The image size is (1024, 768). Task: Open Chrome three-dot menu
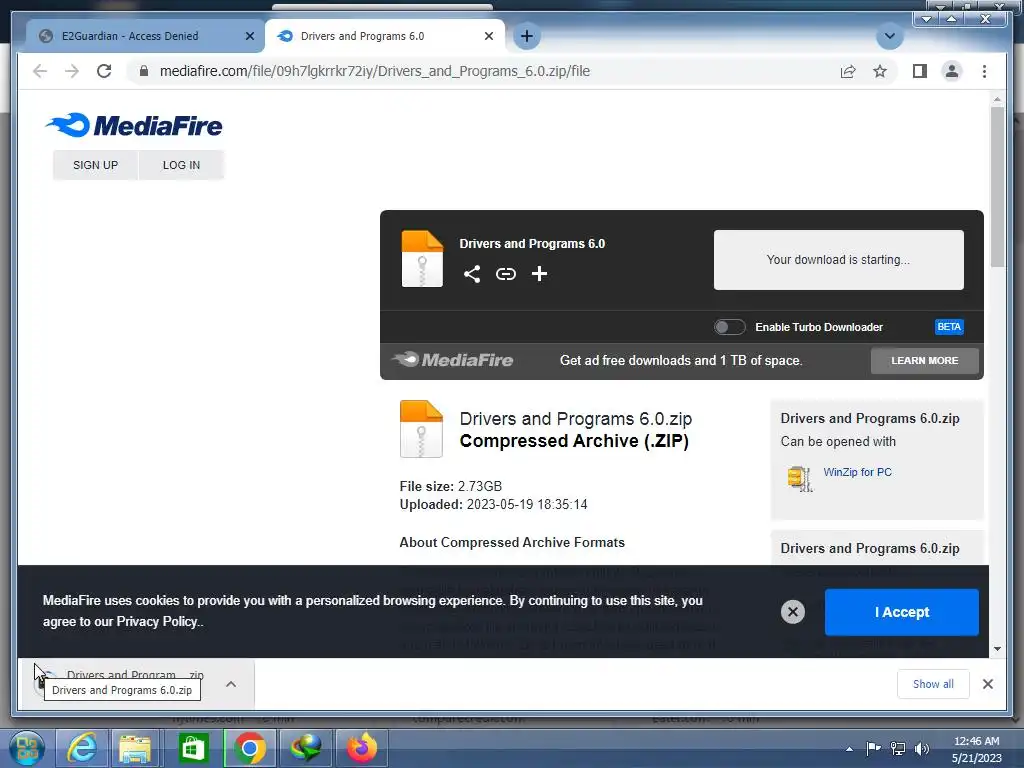pyautogui.click(x=984, y=71)
